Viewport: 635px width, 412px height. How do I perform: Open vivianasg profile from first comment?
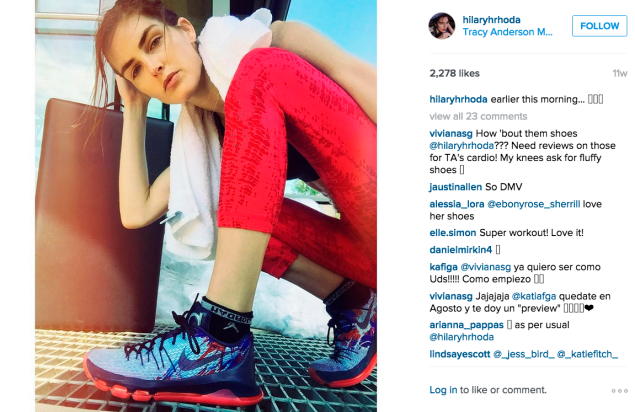(x=451, y=134)
